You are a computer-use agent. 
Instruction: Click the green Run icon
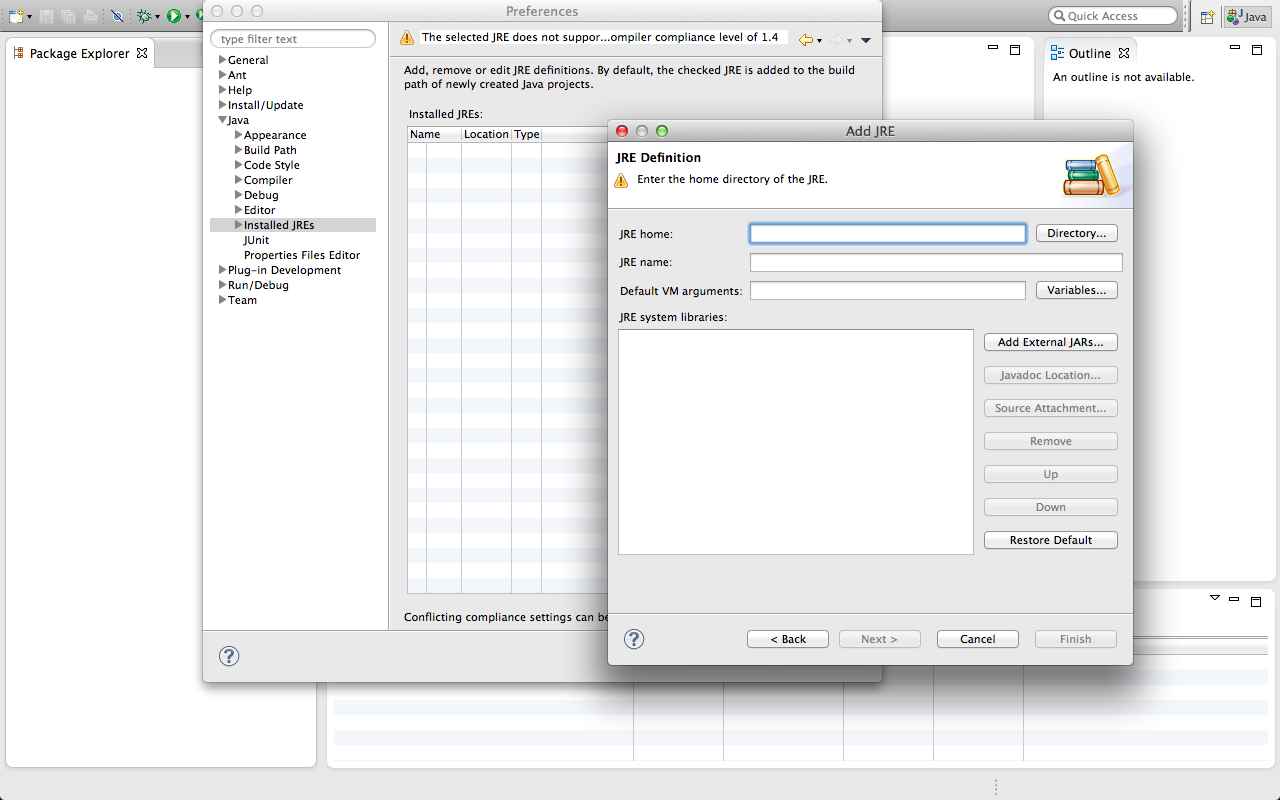(x=174, y=16)
